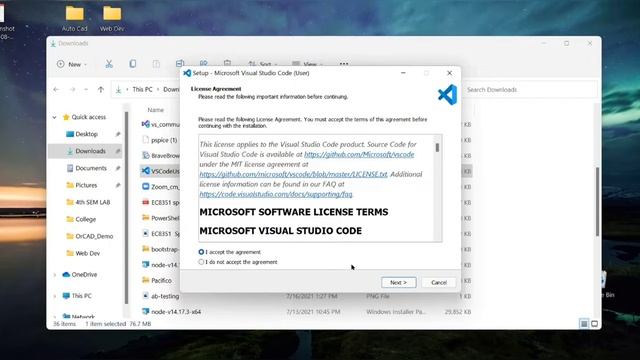Viewport: 640px width, 360px height.
Task: Select the pspice (1) file
Action: [x=164, y=140]
